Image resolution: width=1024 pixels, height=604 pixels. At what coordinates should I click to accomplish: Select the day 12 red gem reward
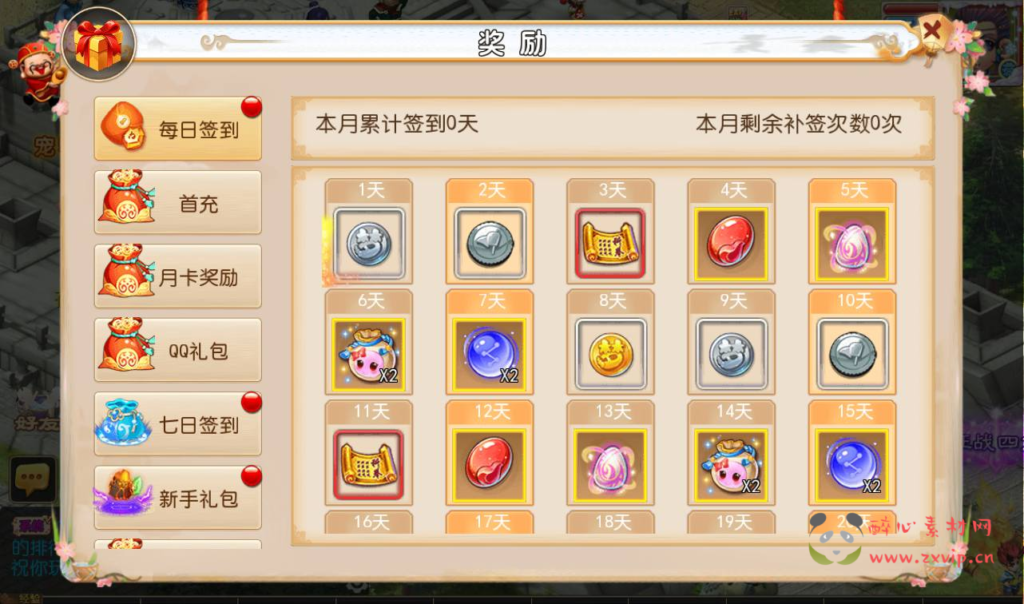tap(489, 466)
